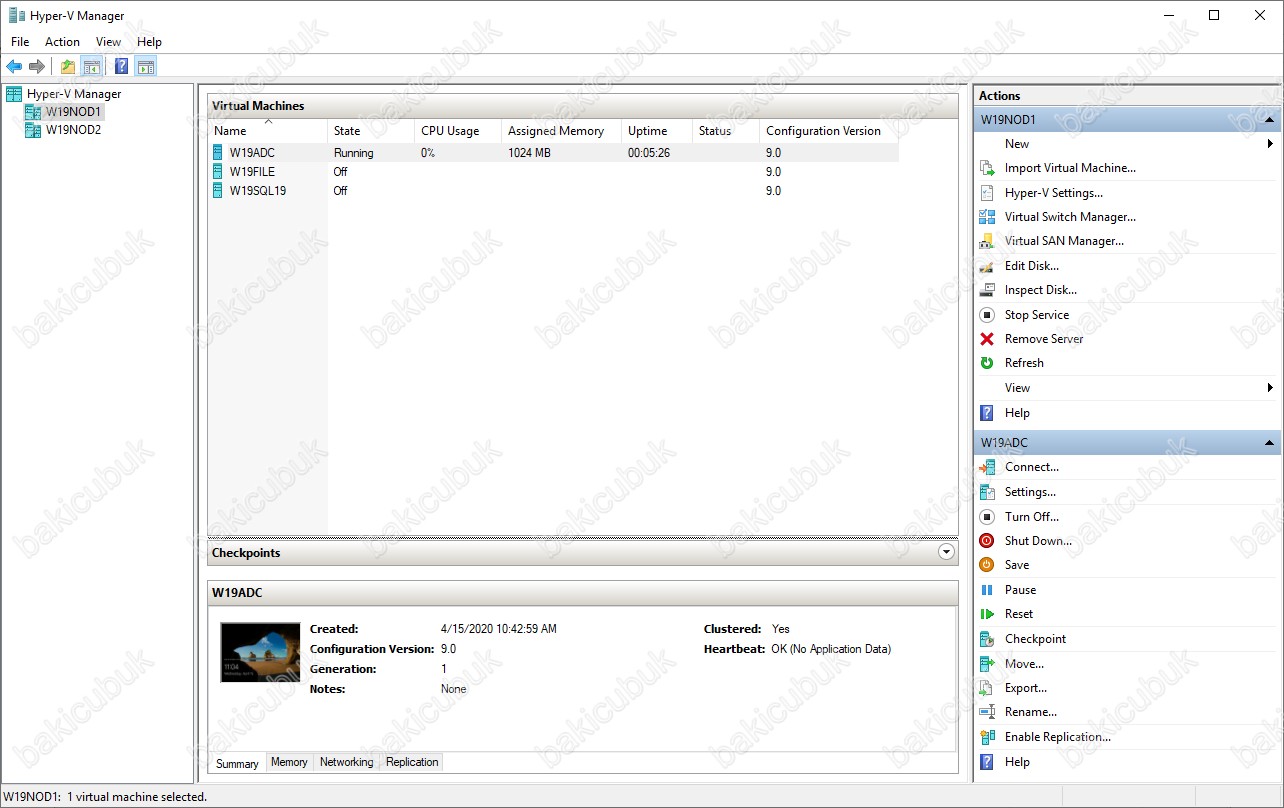This screenshot has height=808, width=1284.
Task: Click the orange Save icon
Action: pos(987,565)
